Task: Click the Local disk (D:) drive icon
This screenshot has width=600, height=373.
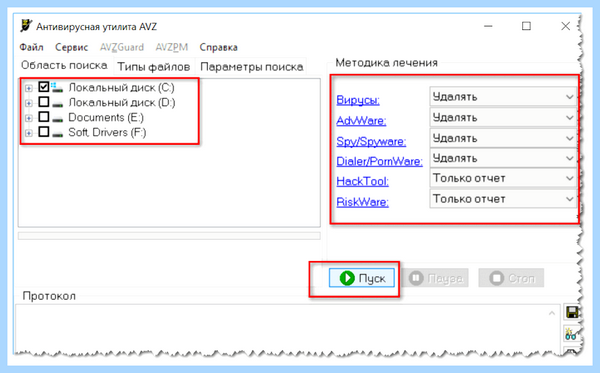Action: coord(57,103)
